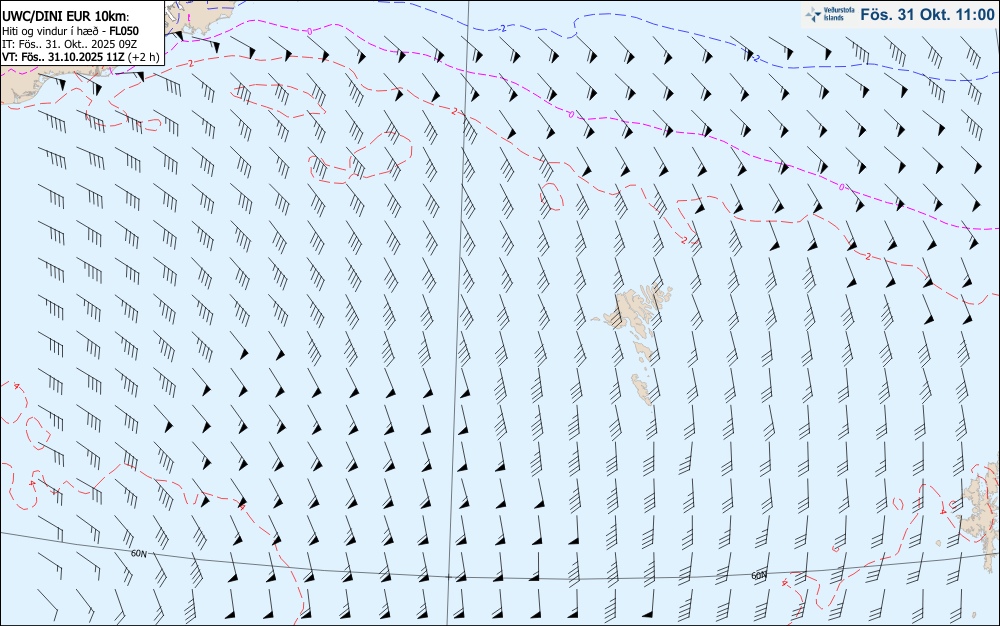Viewport: 1000px width, 626px height.
Task: Click Suðuroy, the southernmost Faroe island
Action: pos(643,389)
